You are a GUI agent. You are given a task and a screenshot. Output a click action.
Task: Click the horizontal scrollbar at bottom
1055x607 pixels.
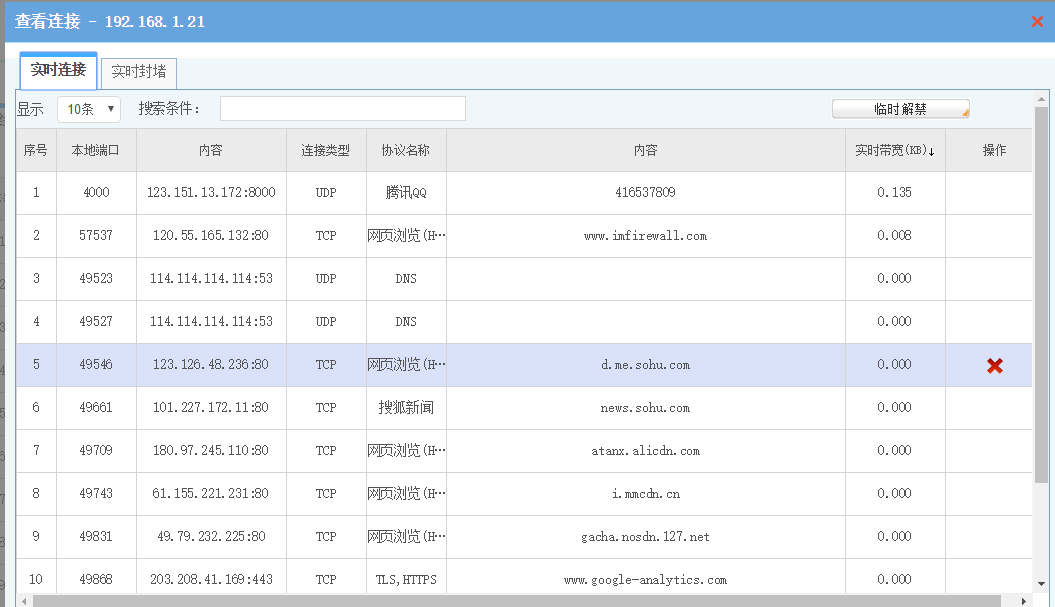[x=500, y=601]
